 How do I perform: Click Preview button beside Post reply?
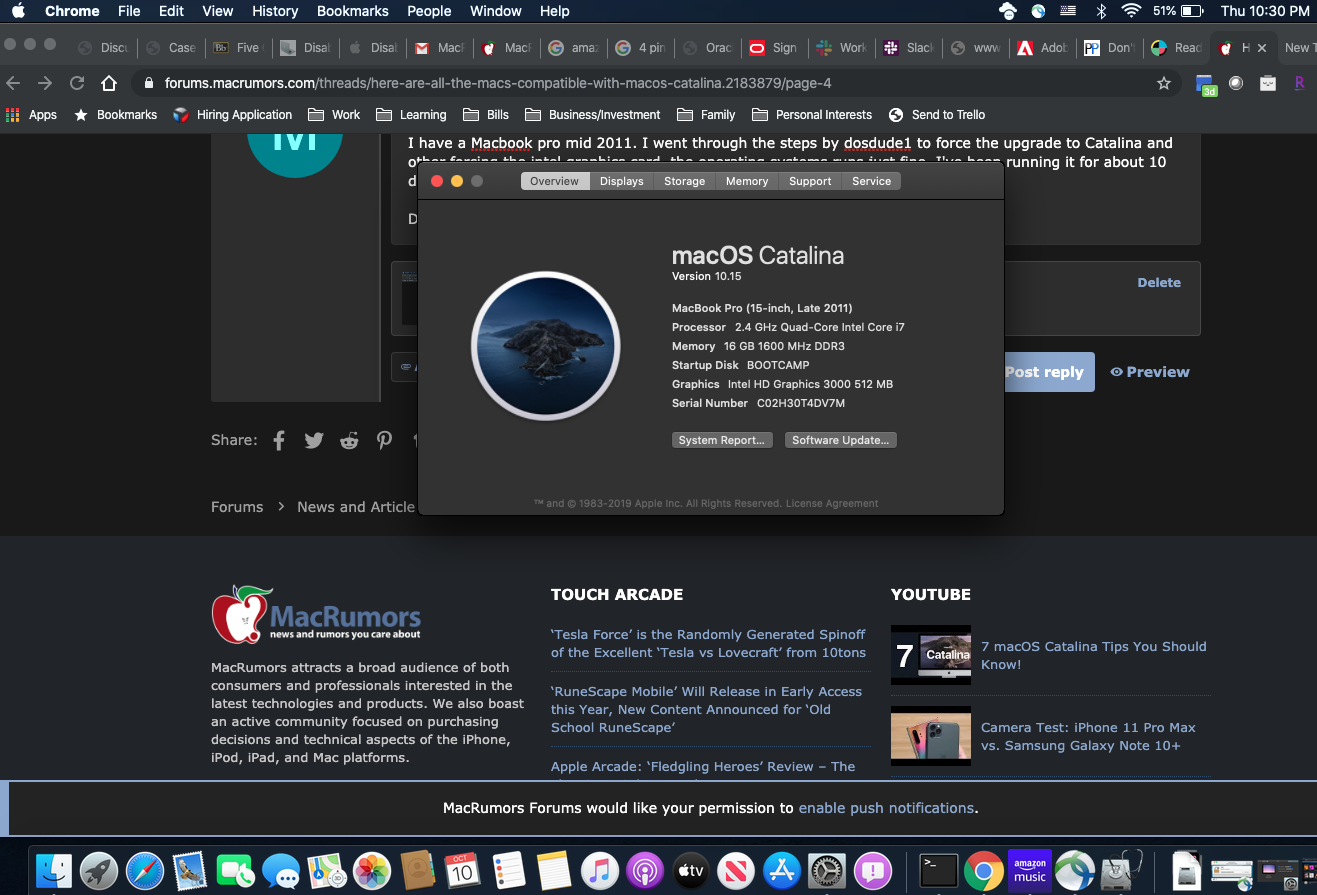1150,372
